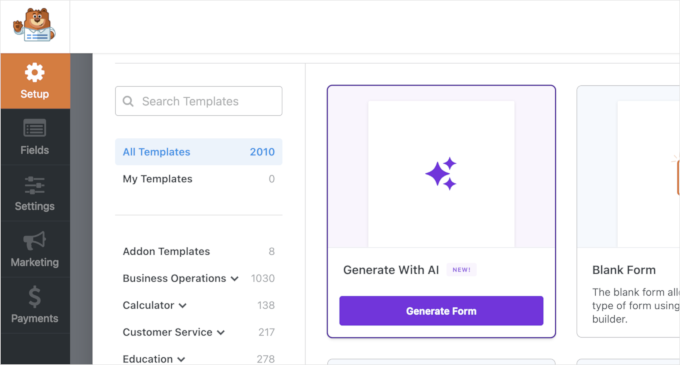Click the Generate Form button

click(441, 311)
